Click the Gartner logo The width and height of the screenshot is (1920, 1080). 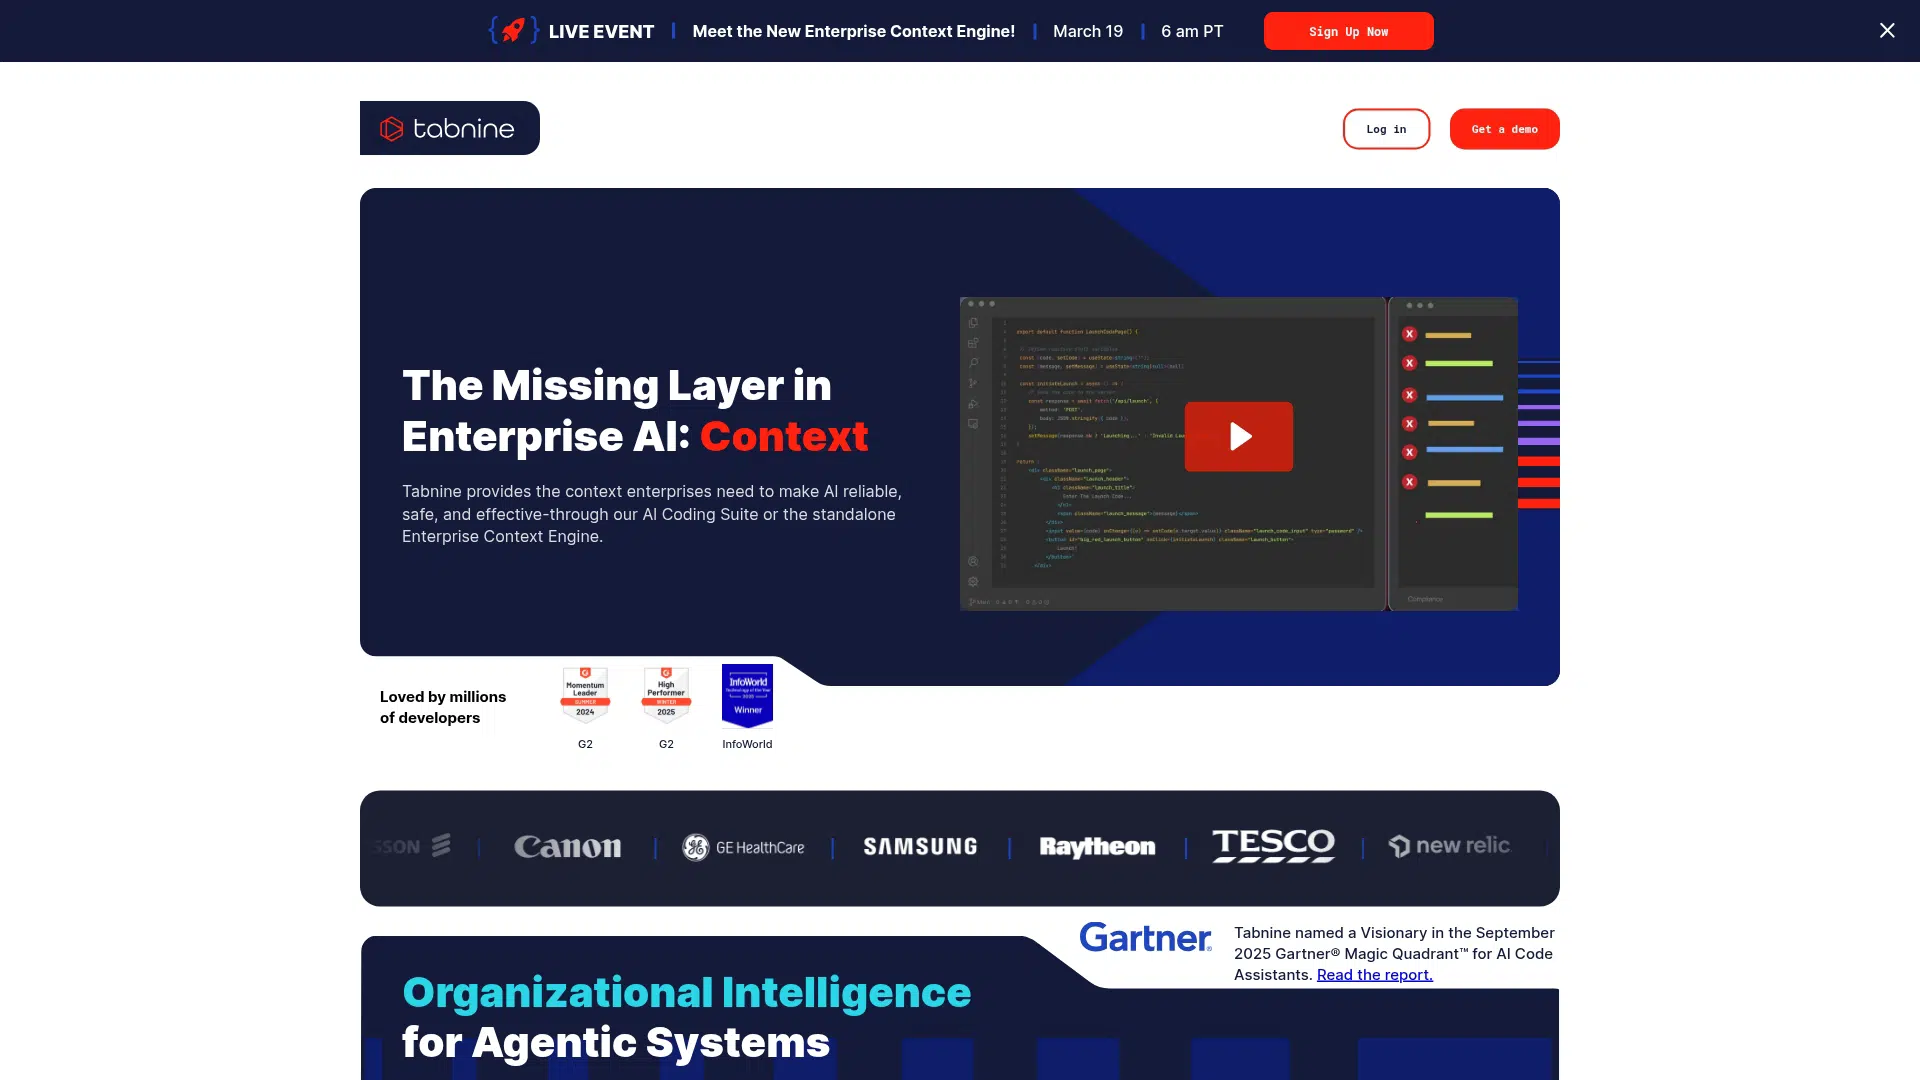[x=1145, y=937]
